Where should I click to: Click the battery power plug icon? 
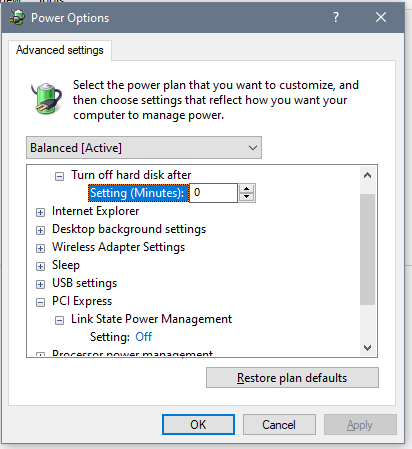(47, 99)
